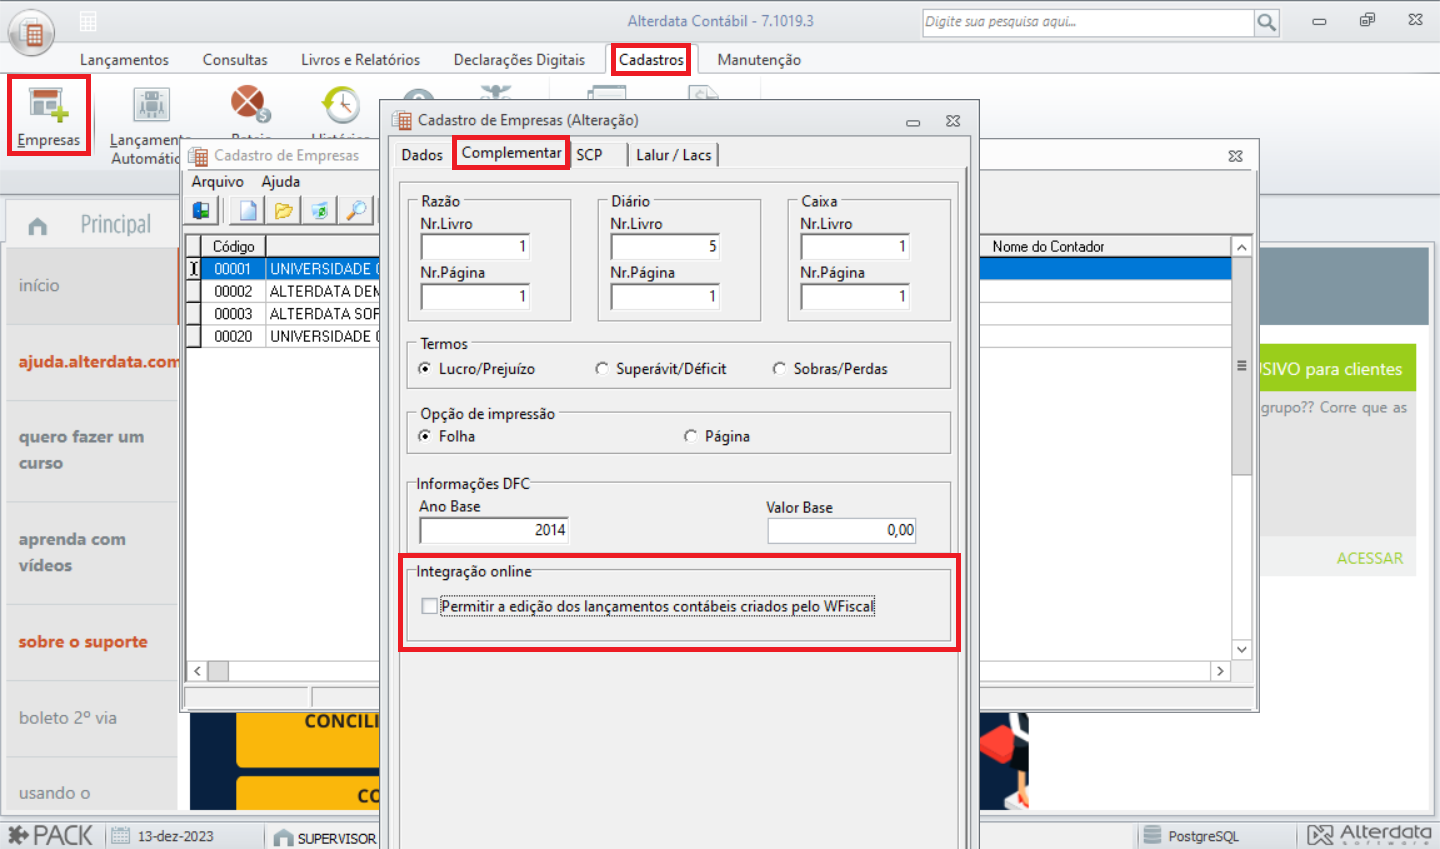Open the Manutenção ribbon tab
Screen dimensions: 1440x849
pos(759,60)
